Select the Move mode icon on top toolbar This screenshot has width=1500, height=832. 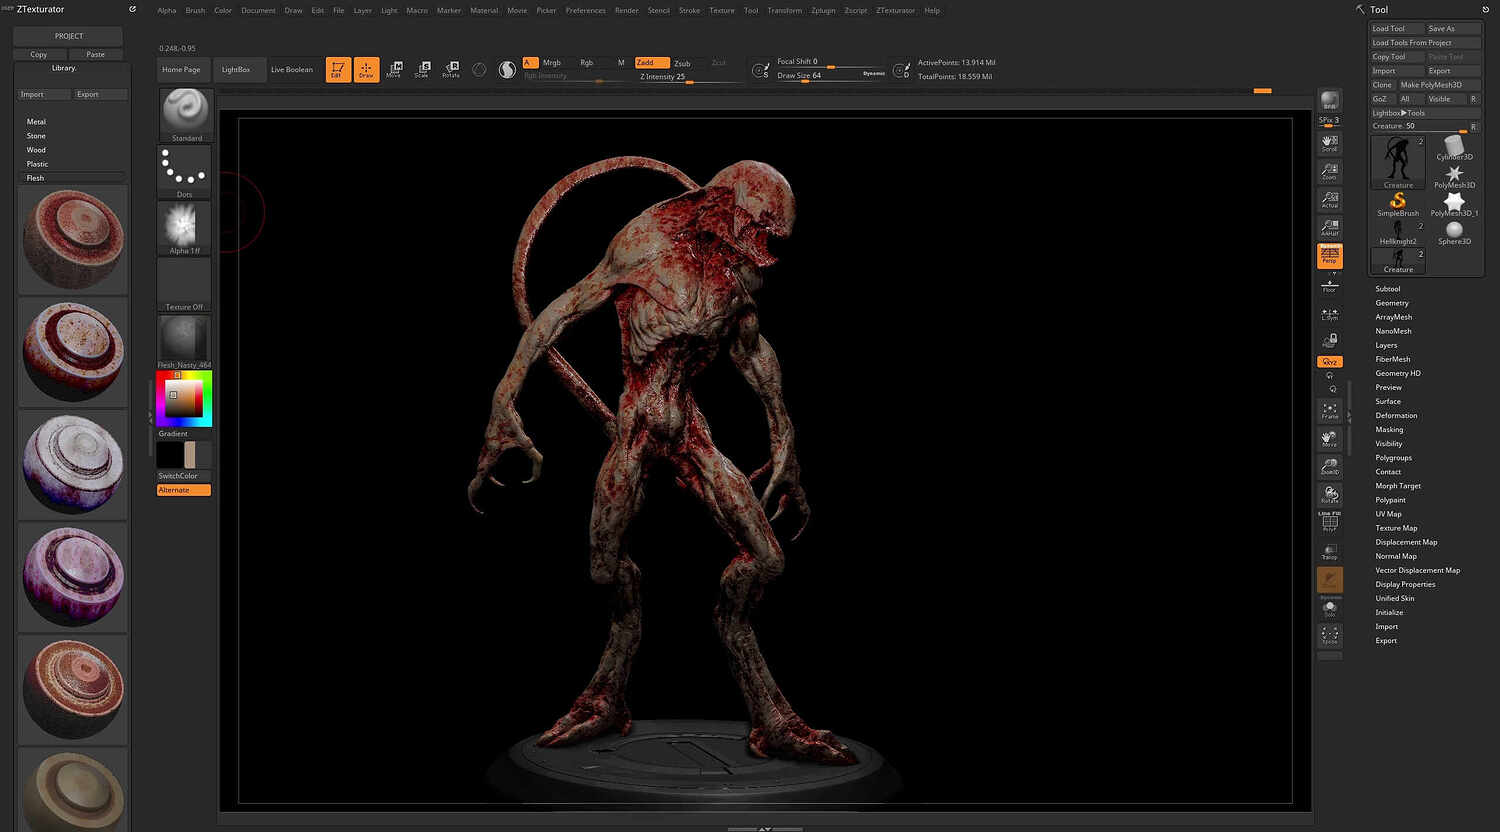coord(394,67)
